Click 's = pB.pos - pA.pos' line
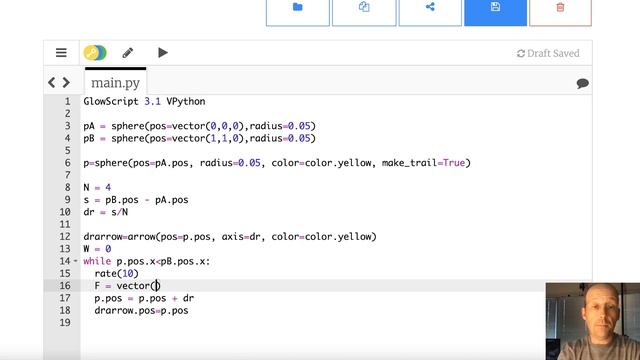640x360 pixels. click(136, 200)
